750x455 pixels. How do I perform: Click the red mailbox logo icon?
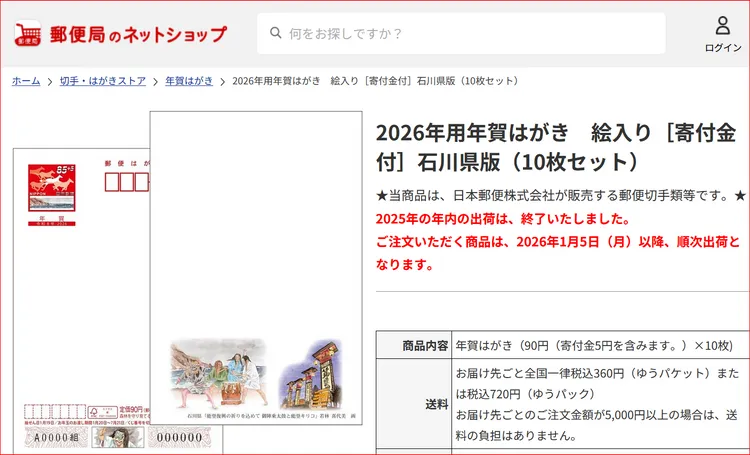(x=28, y=34)
